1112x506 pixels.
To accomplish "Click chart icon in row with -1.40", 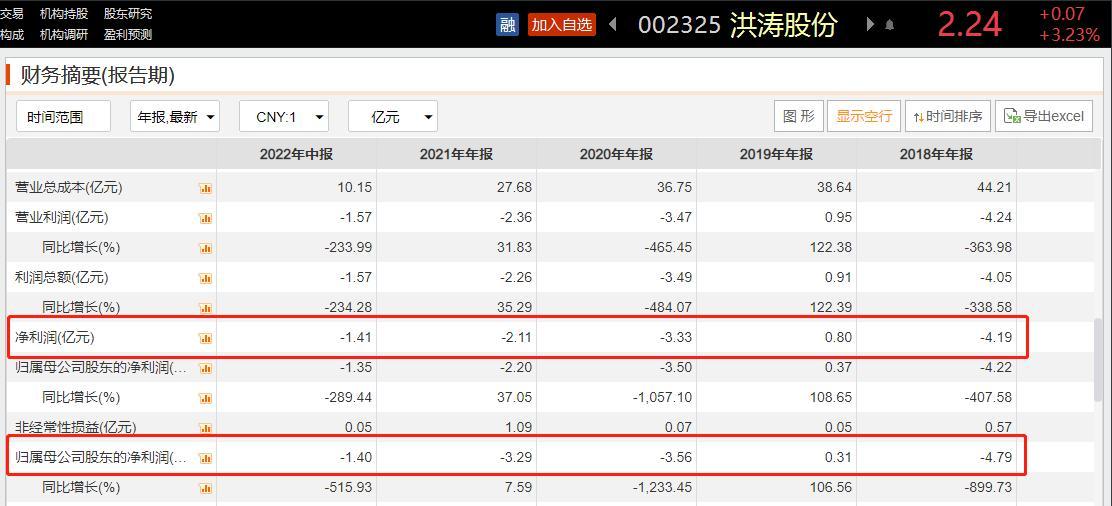I will click(206, 458).
